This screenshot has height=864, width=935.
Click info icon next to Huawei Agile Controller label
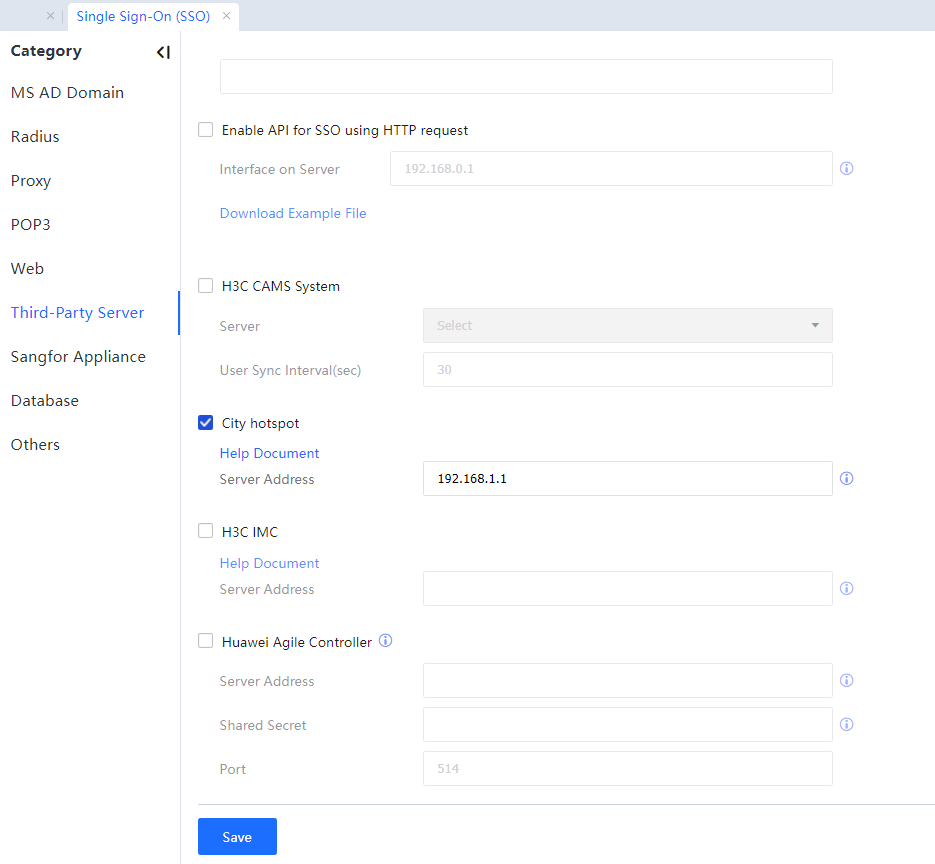pos(386,641)
